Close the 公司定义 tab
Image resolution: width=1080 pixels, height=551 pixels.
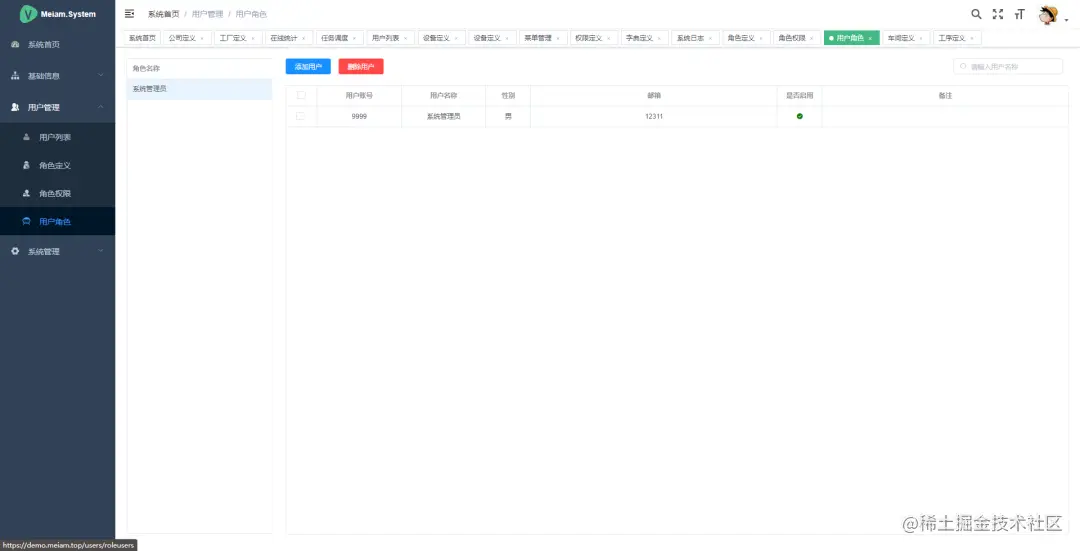[x=202, y=39]
